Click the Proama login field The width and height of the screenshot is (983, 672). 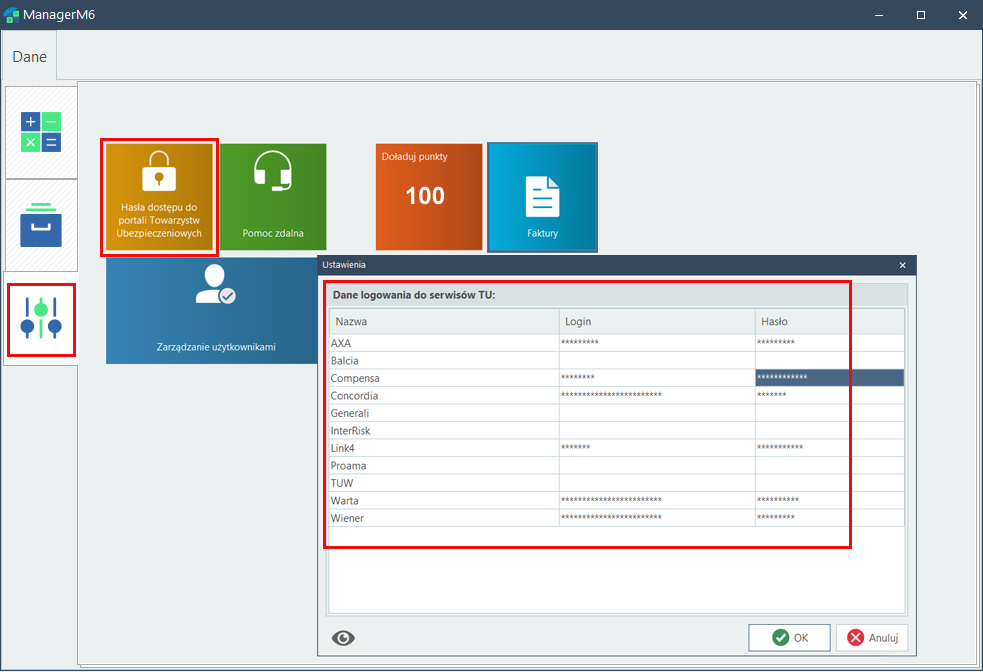pyautogui.click(x=657, y=466)
